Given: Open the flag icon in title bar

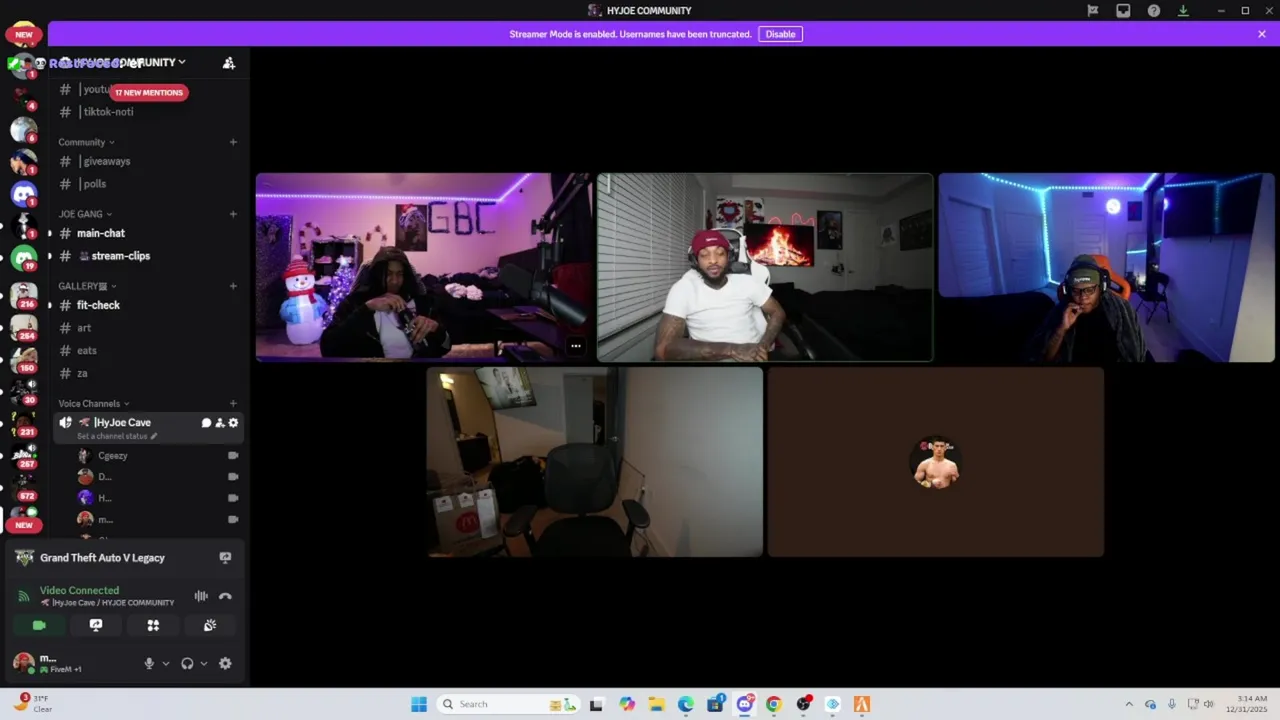Looking at the screenshot, I should tap(1093, 11).
